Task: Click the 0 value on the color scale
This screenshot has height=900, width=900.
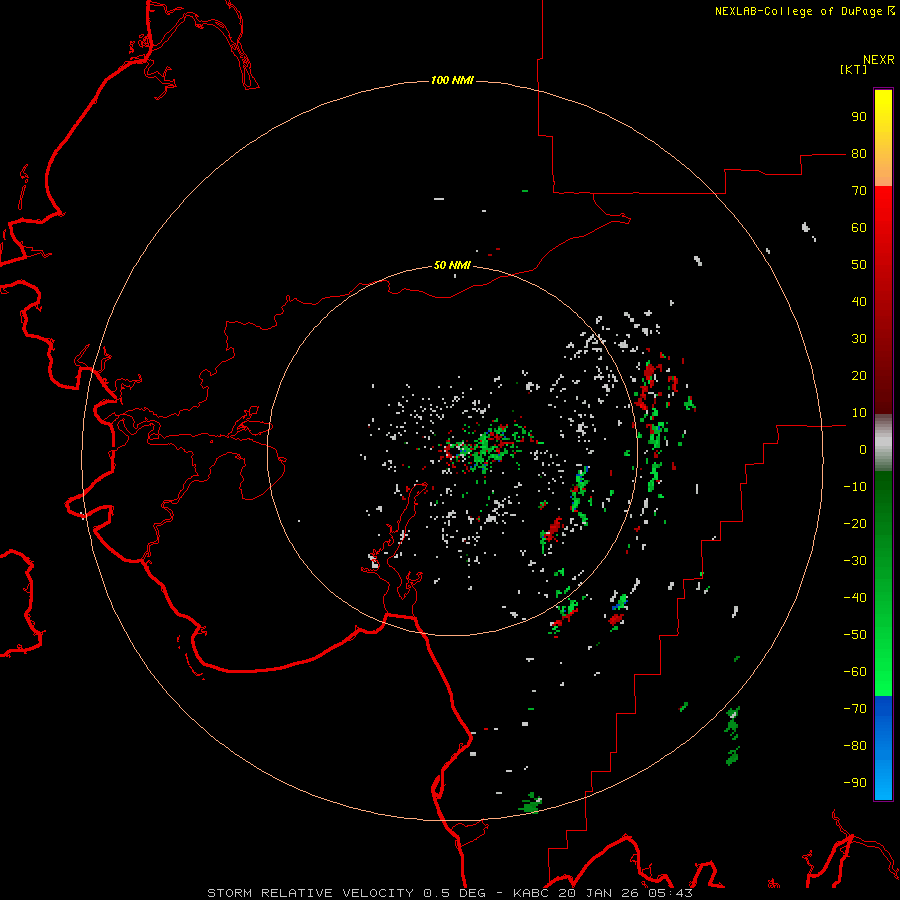Action: [x=863, y=449]
